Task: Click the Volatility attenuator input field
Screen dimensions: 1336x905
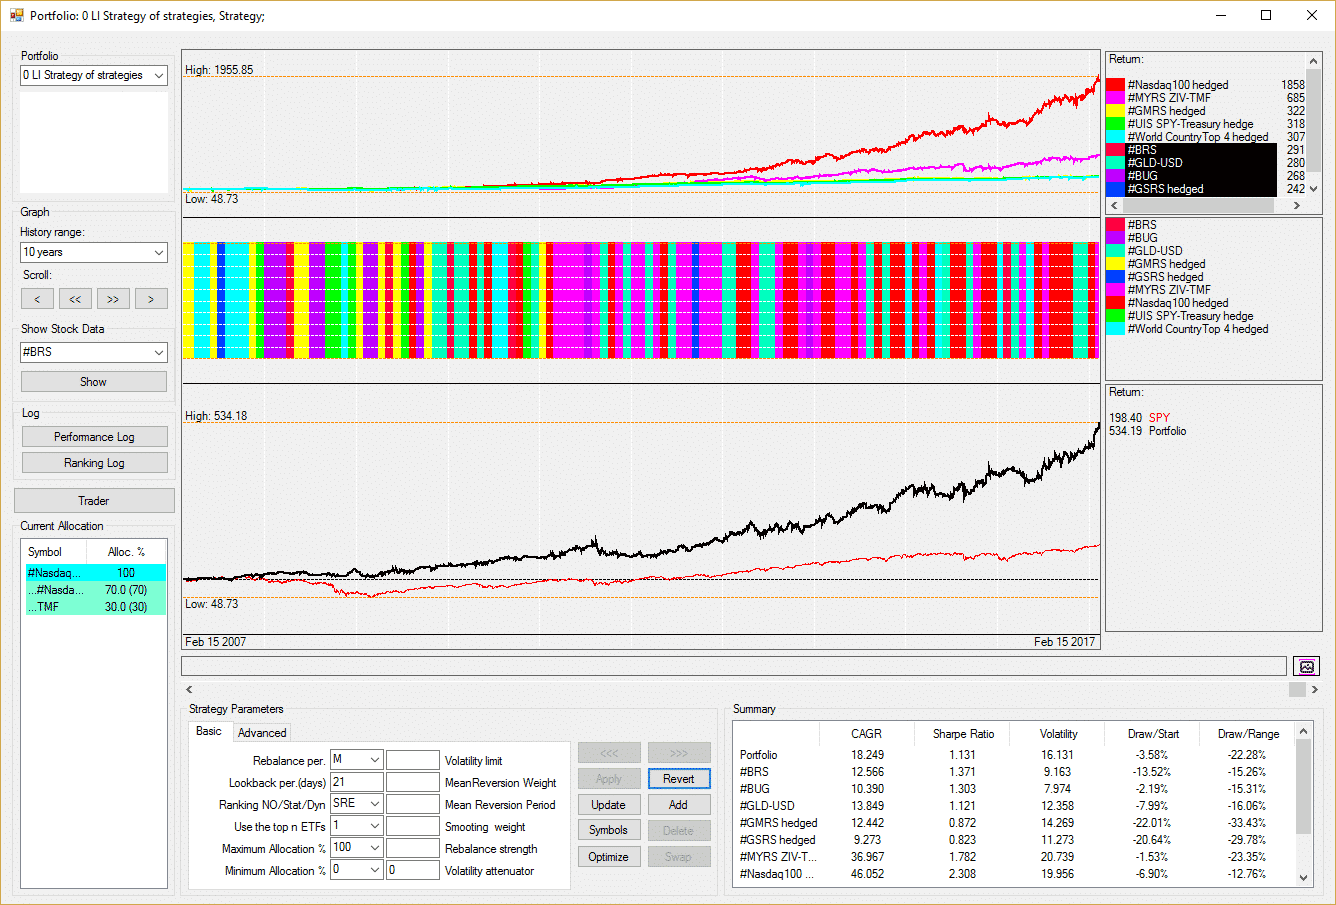Action: click(413, 870)
